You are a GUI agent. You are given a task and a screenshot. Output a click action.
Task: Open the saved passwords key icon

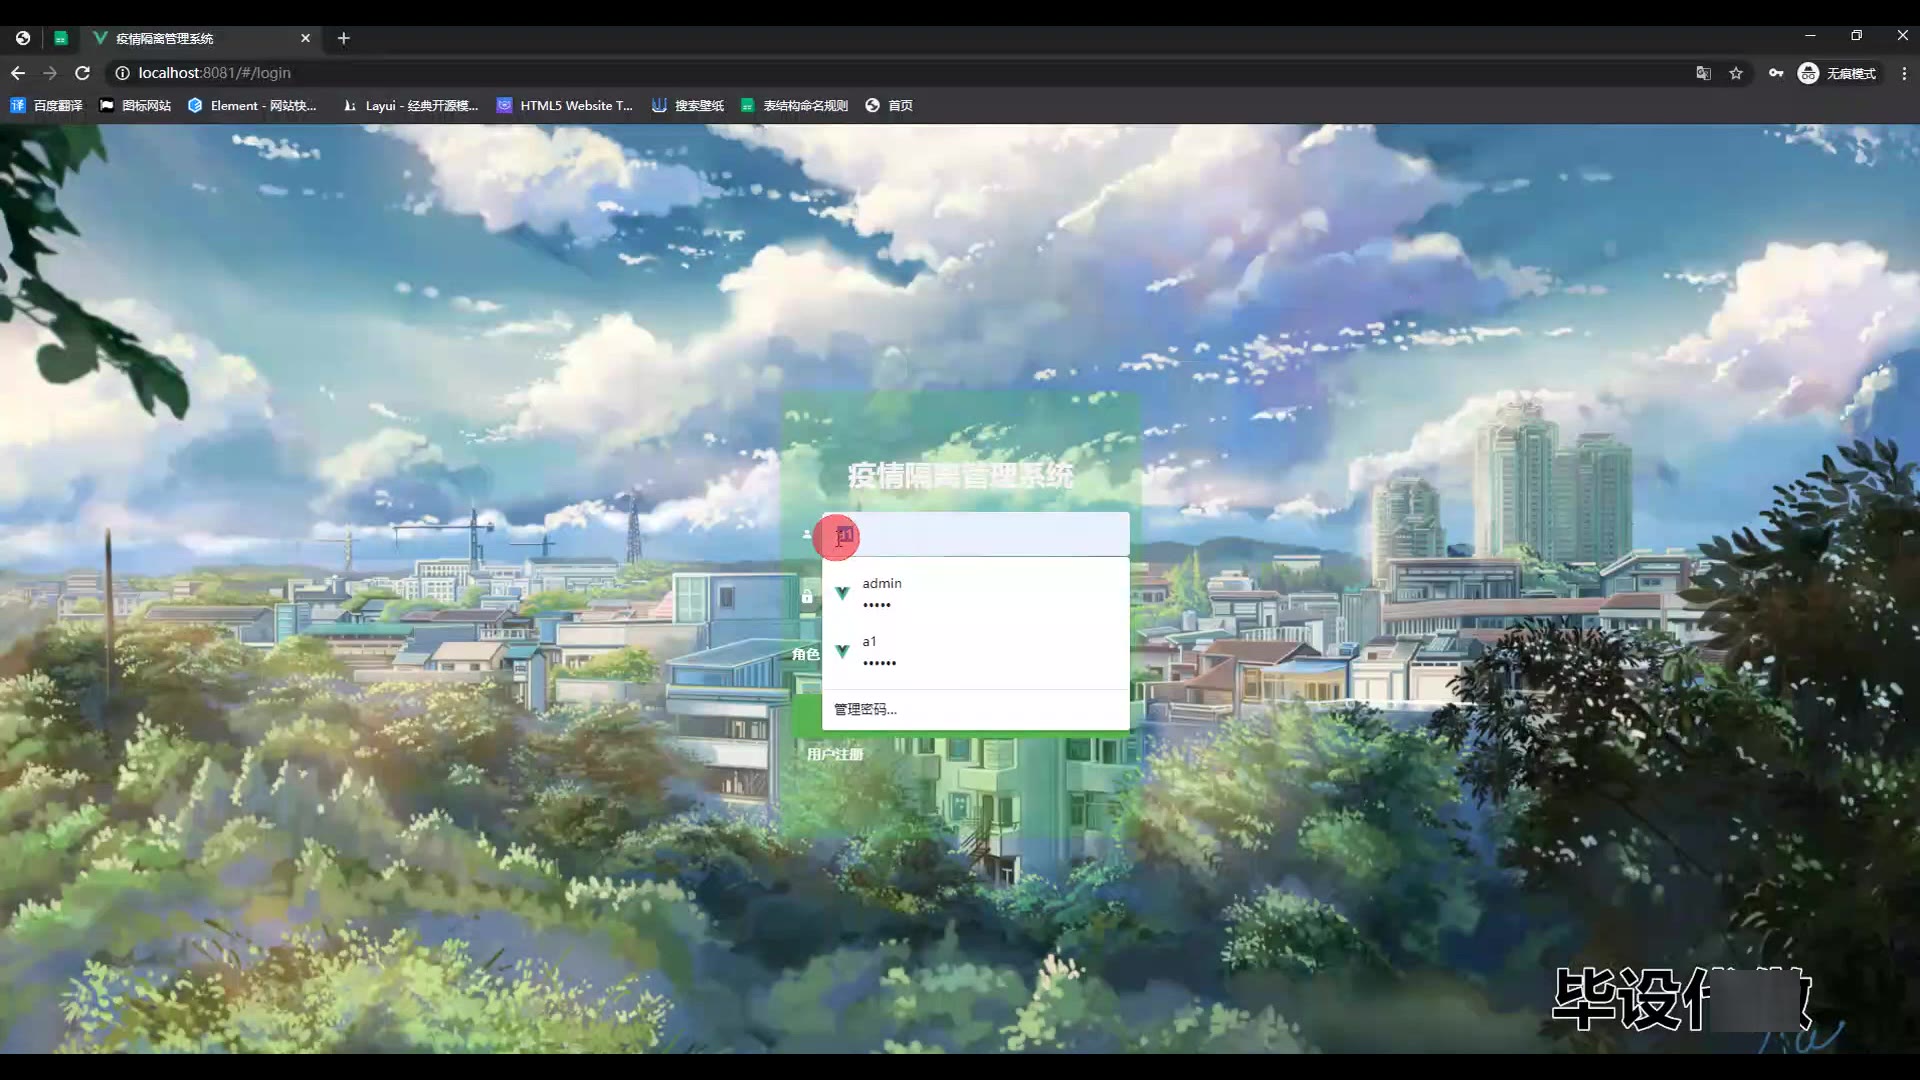[1775, 73]
